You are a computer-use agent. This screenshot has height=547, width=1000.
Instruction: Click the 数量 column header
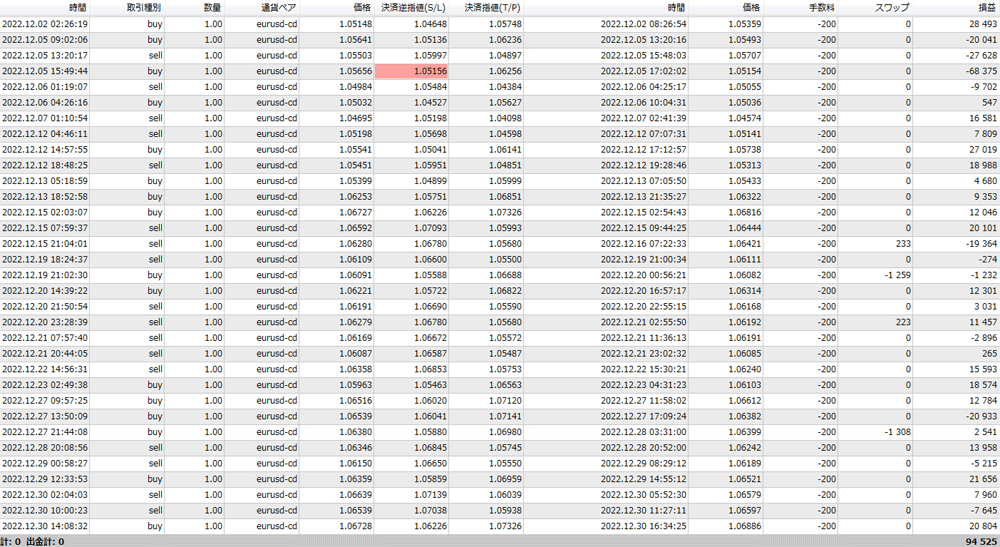[212, 8]
